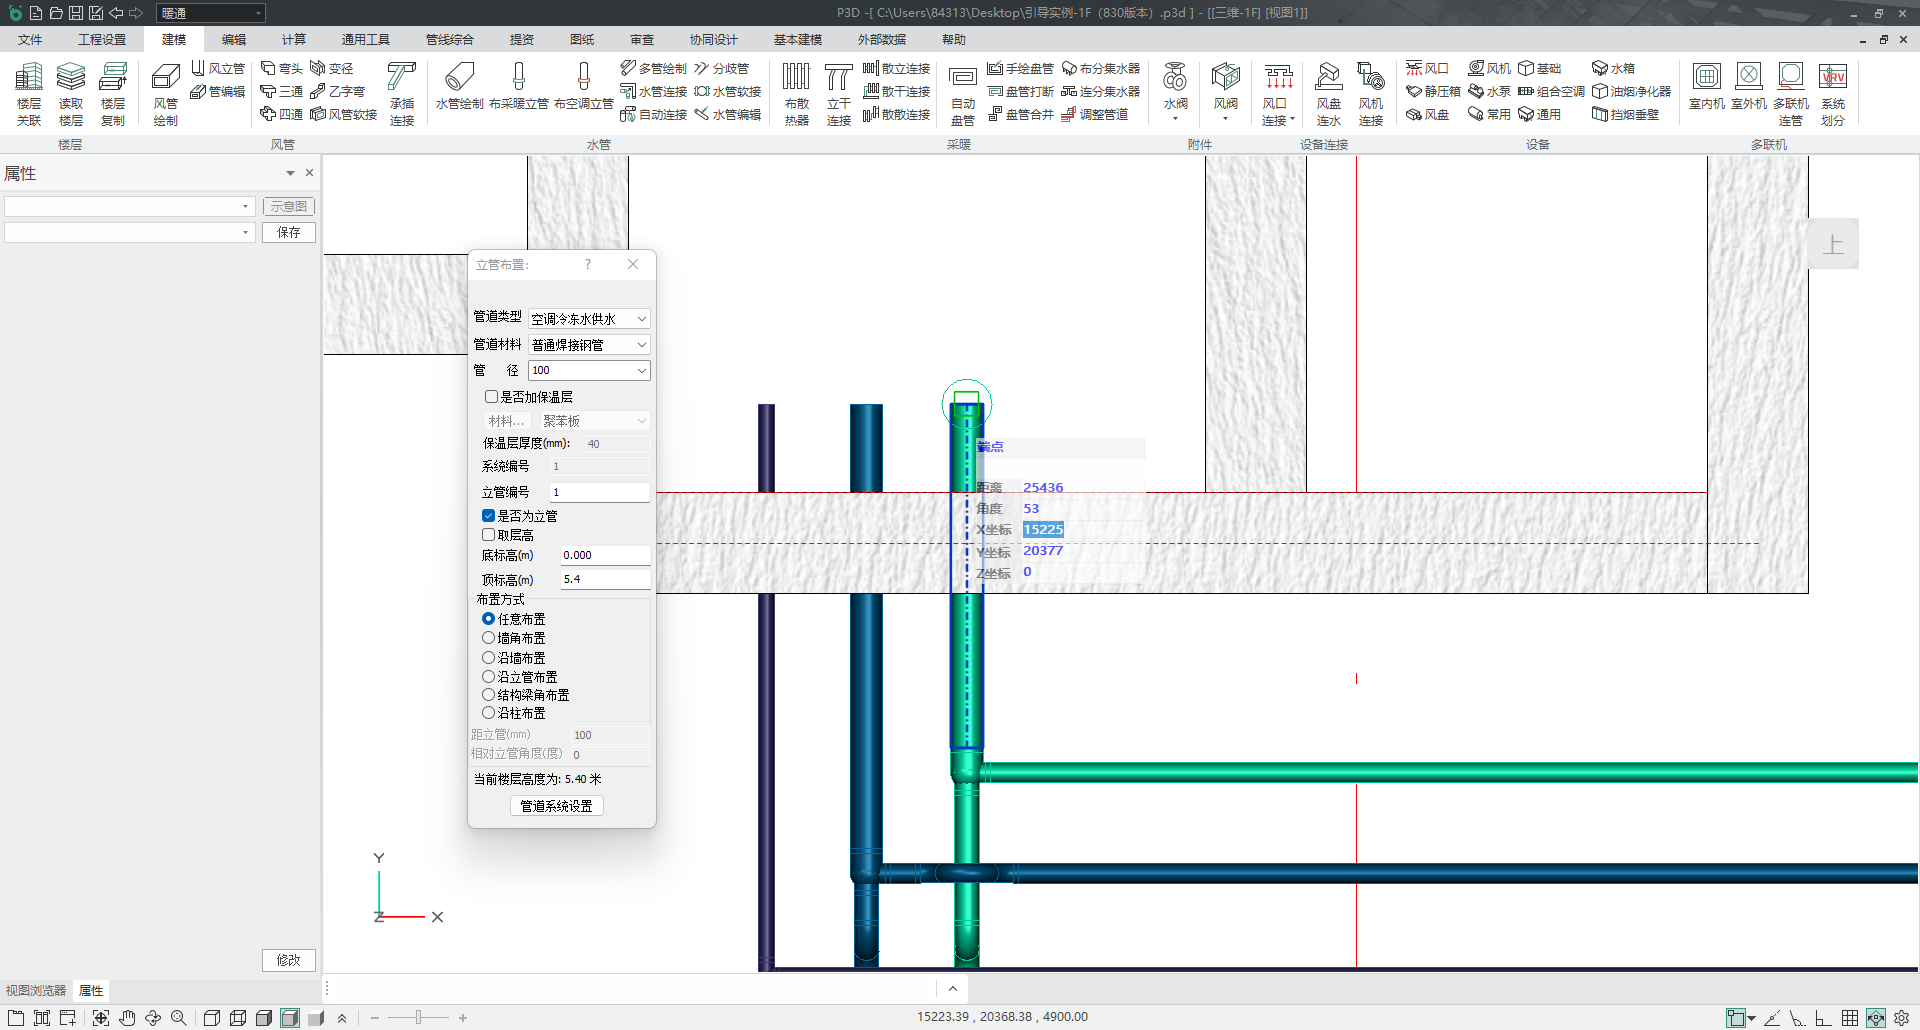Select the 沿墙布置 radio option
Screen dimensions: 1920x1030
489,658
